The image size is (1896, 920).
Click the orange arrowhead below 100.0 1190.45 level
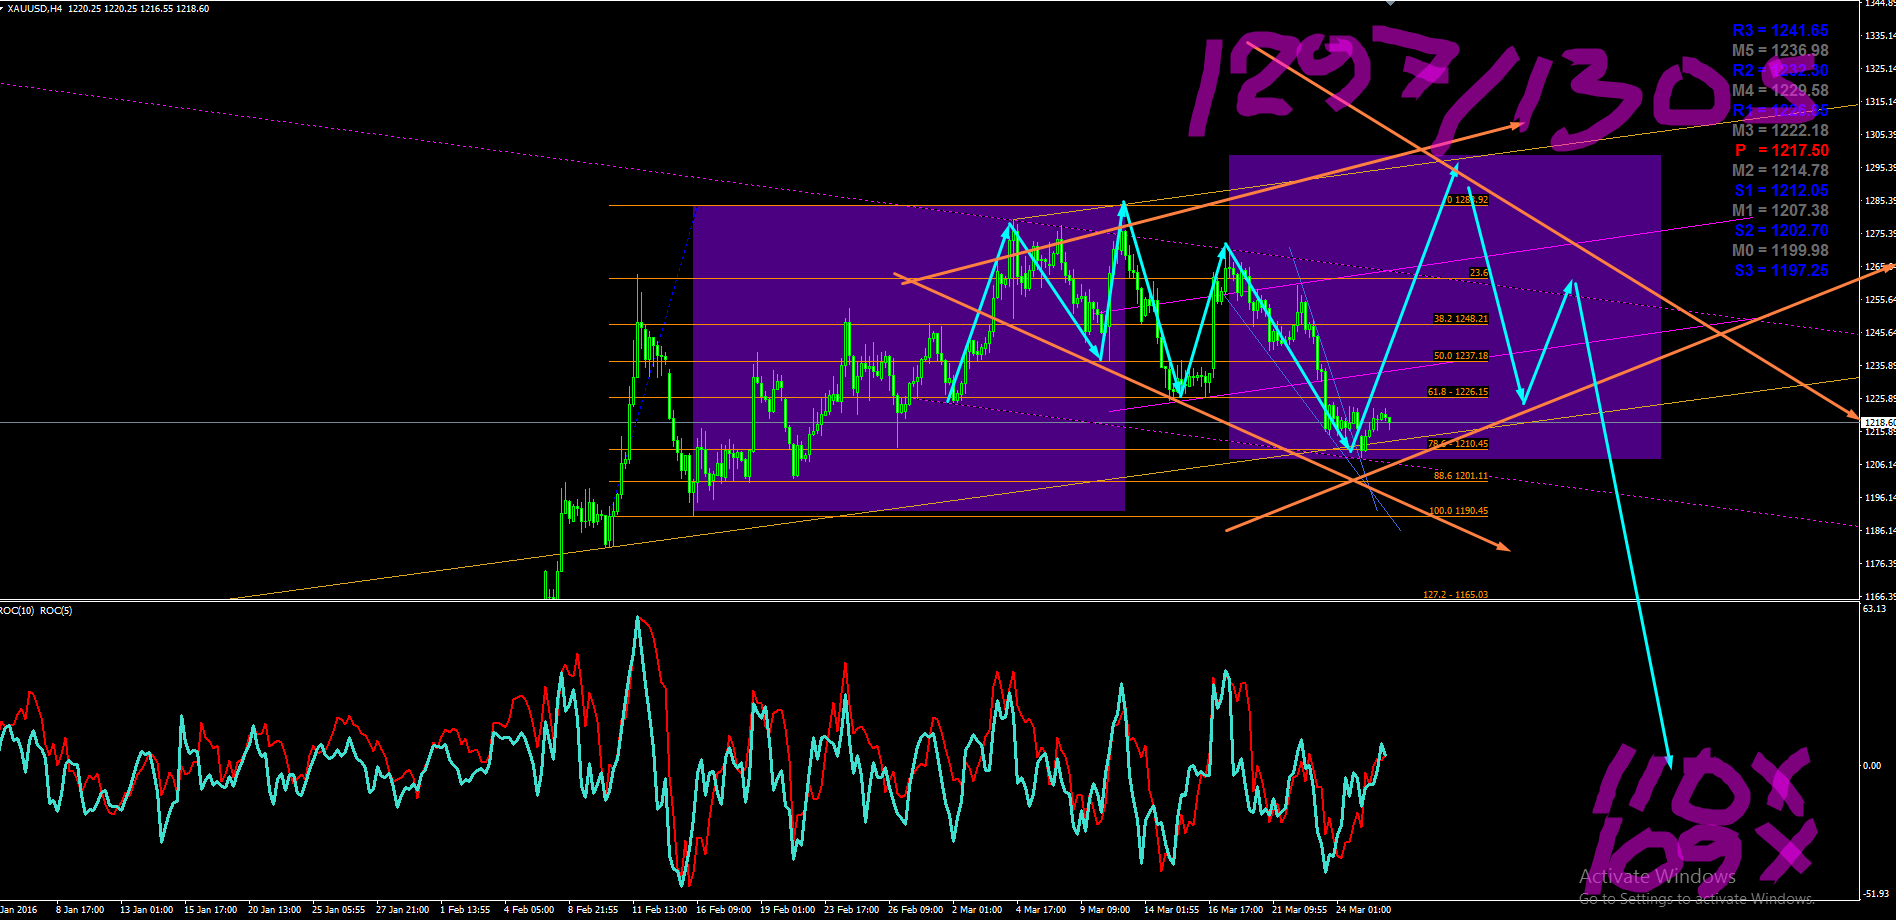pyautogui.click(x=1503, y=546)
